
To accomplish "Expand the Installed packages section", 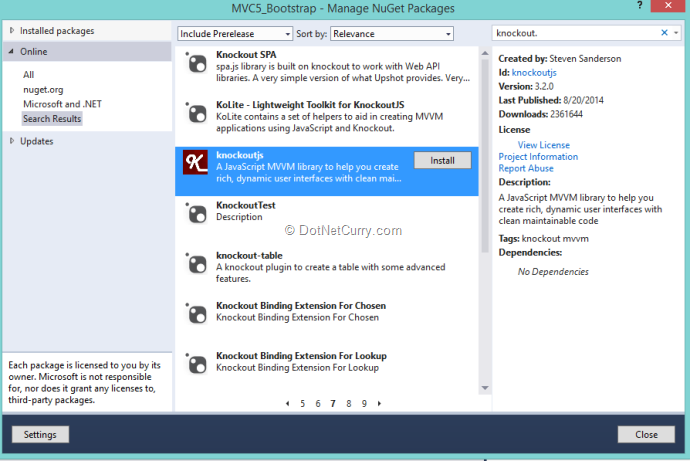I will pyautogui.click(x=12, y=30).
